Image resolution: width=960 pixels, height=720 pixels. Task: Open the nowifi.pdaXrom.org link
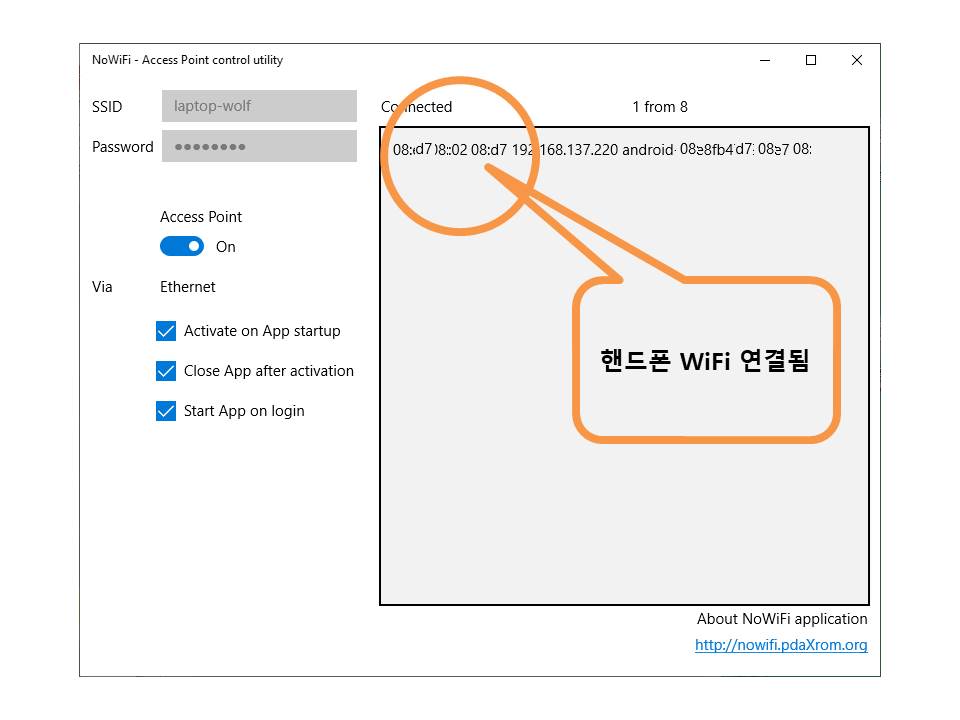[x=781, y=645]
